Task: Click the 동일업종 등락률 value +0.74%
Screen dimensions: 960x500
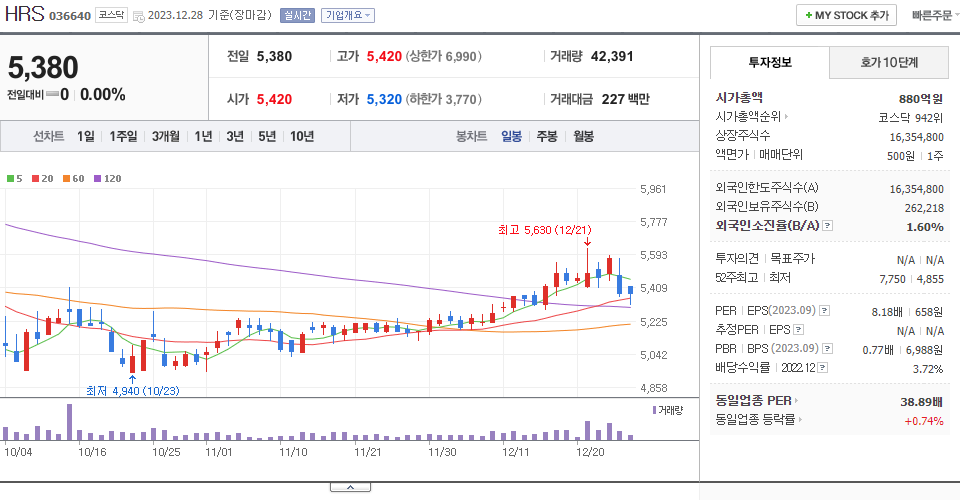Action: [x=924, y=421]
